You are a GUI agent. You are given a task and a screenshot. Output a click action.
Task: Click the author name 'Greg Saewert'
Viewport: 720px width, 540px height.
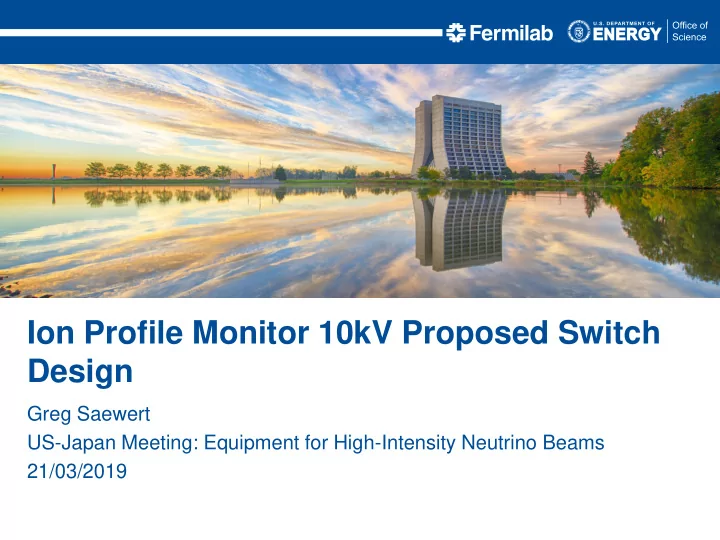[89, 414]
